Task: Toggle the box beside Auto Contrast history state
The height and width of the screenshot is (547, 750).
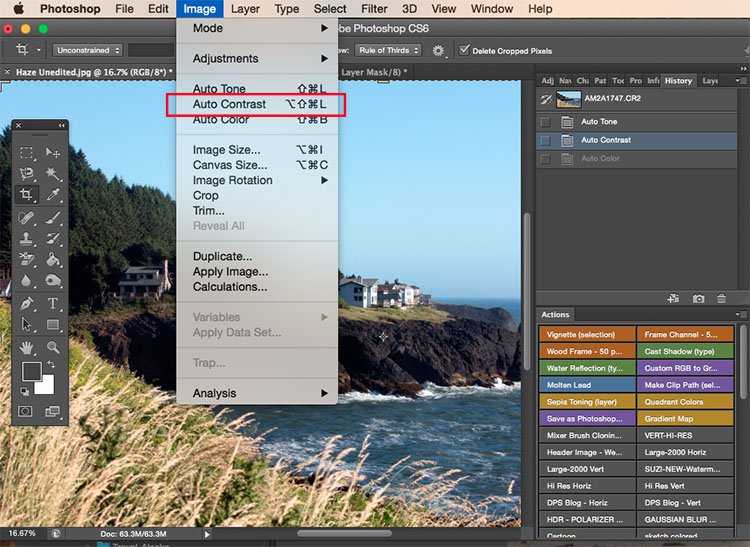Action: 545,140
